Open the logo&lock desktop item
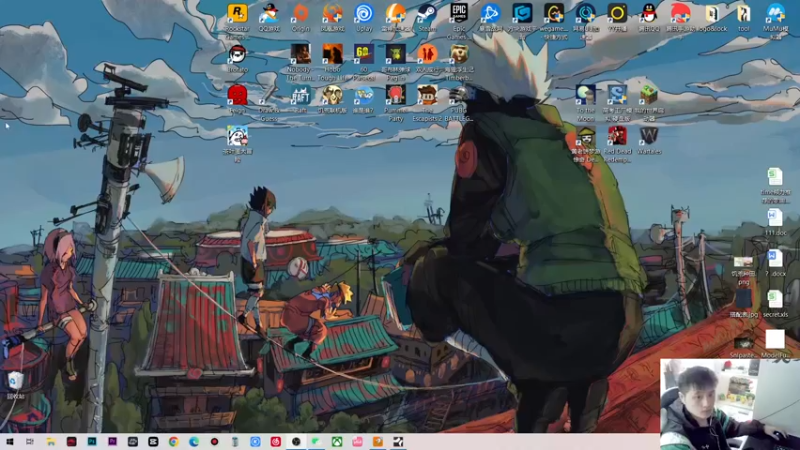 click(x=712, y=14)
